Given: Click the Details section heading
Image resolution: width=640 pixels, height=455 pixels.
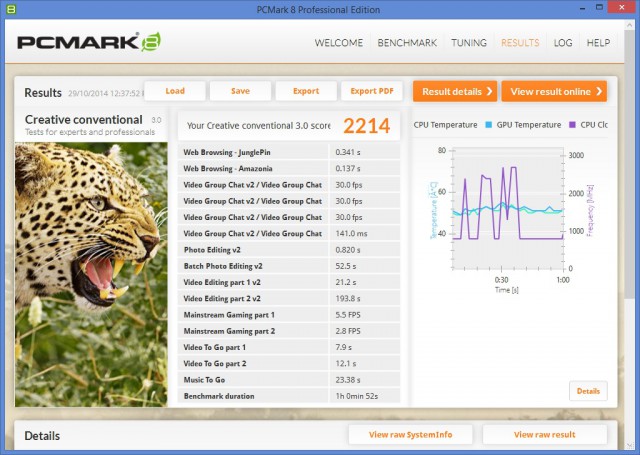Looking at the screenshot, I should 42,435.
